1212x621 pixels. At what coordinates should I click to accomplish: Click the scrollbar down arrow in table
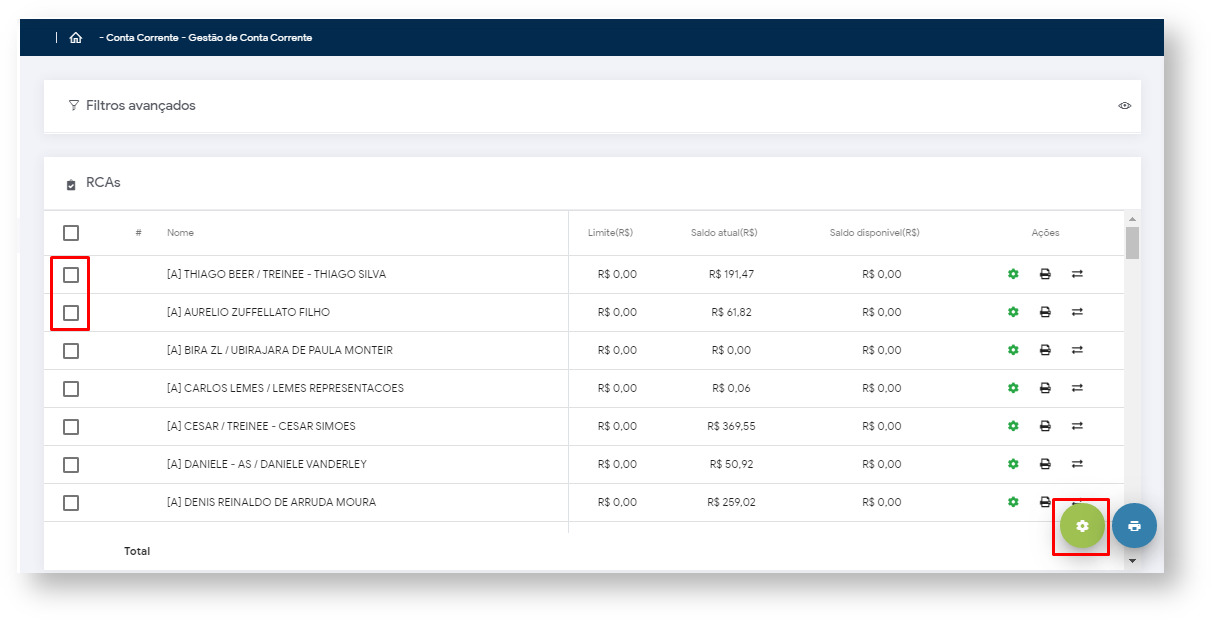(1132, 561)
